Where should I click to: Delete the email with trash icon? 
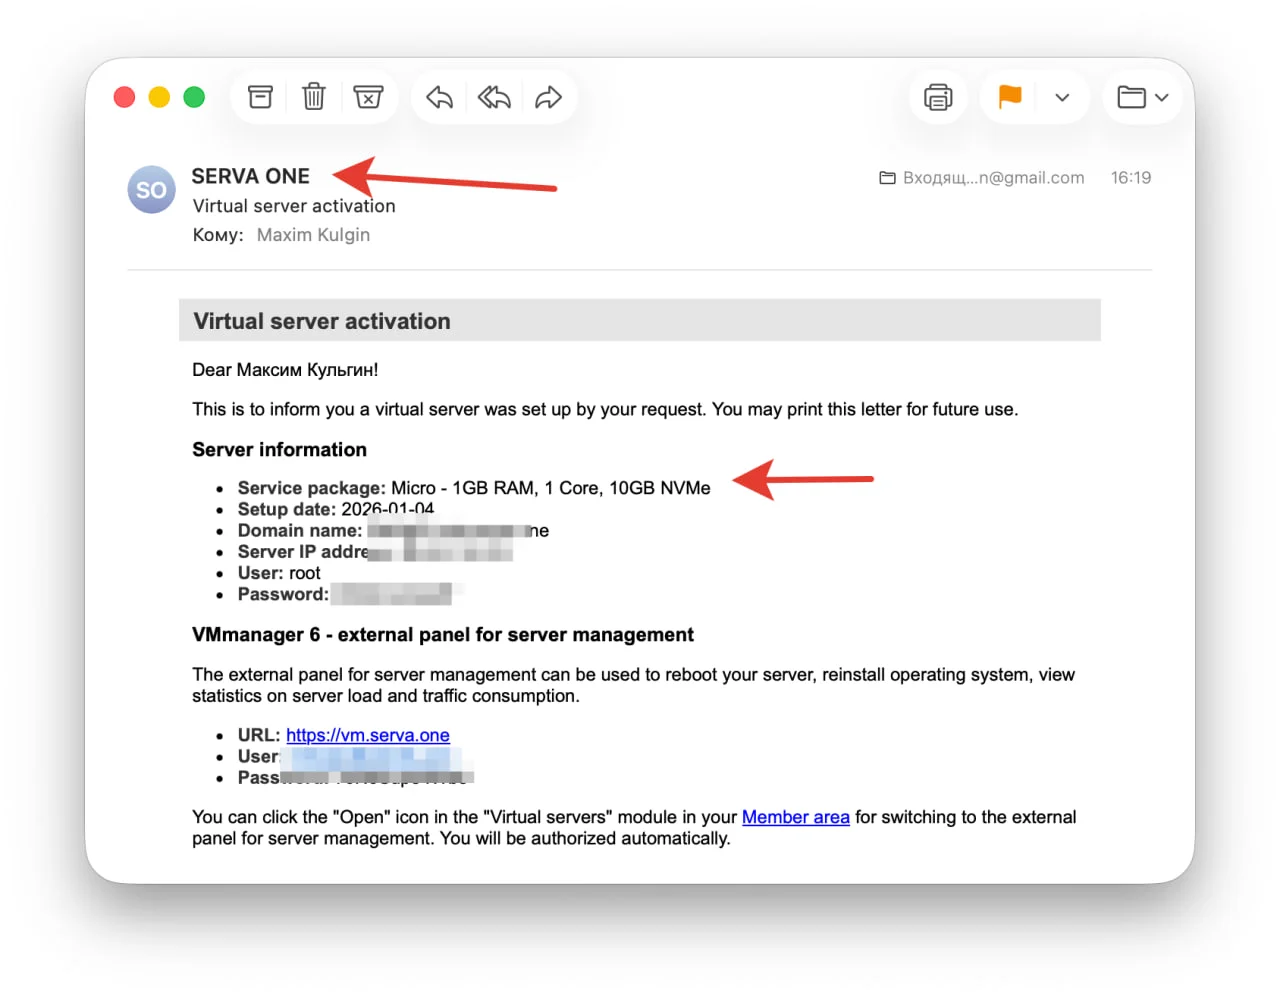click(x=314, y=97)
